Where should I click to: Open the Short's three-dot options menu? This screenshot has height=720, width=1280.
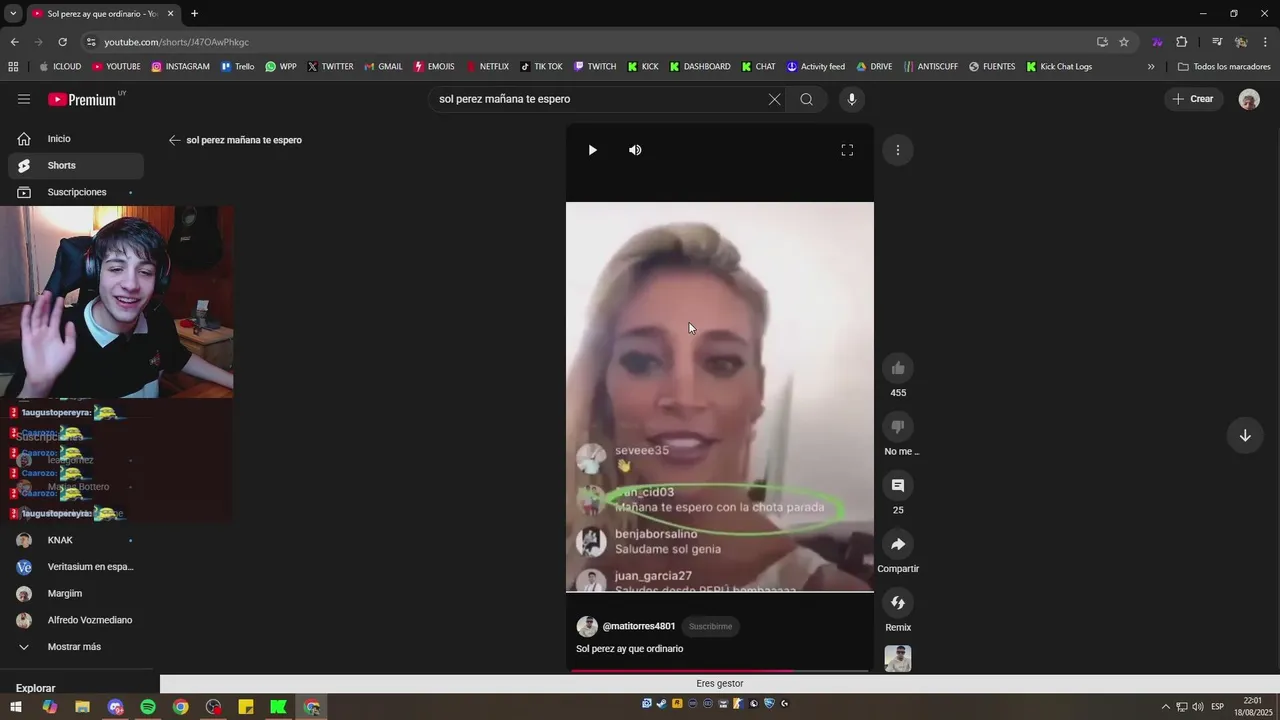click(x=898, y=150)
